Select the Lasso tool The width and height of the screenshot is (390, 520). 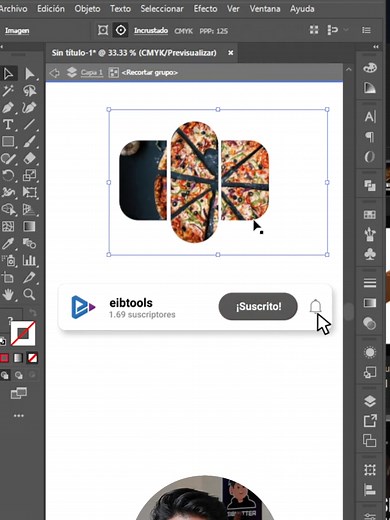coord(29,91)
